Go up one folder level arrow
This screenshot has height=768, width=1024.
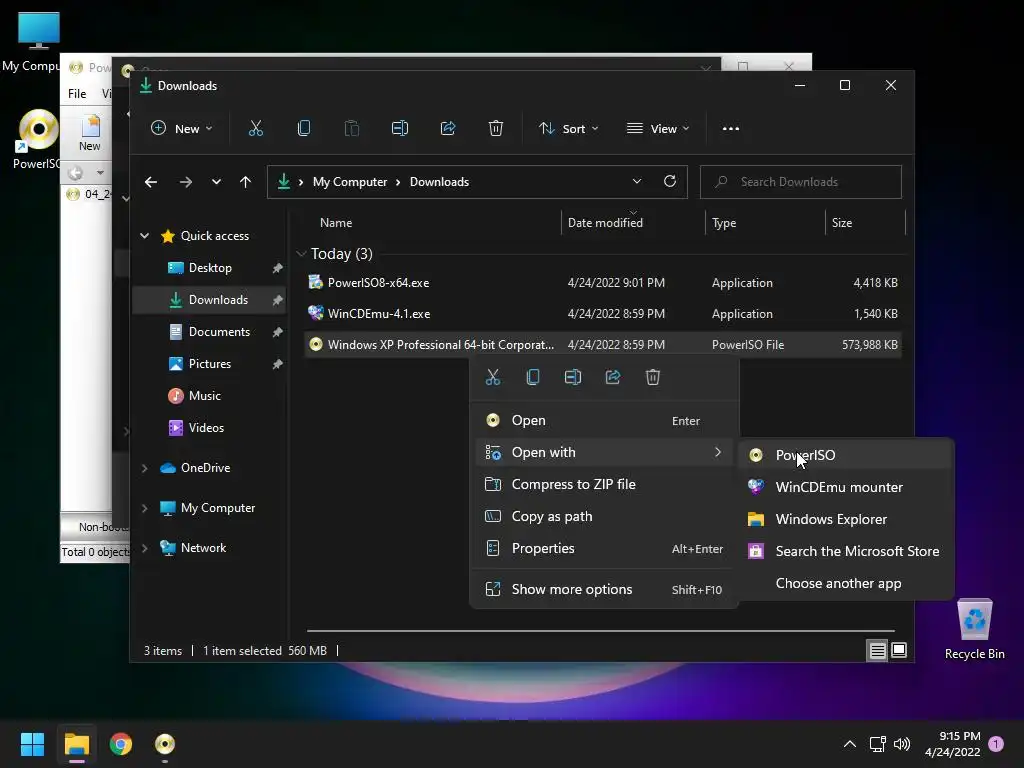(245, 182)
